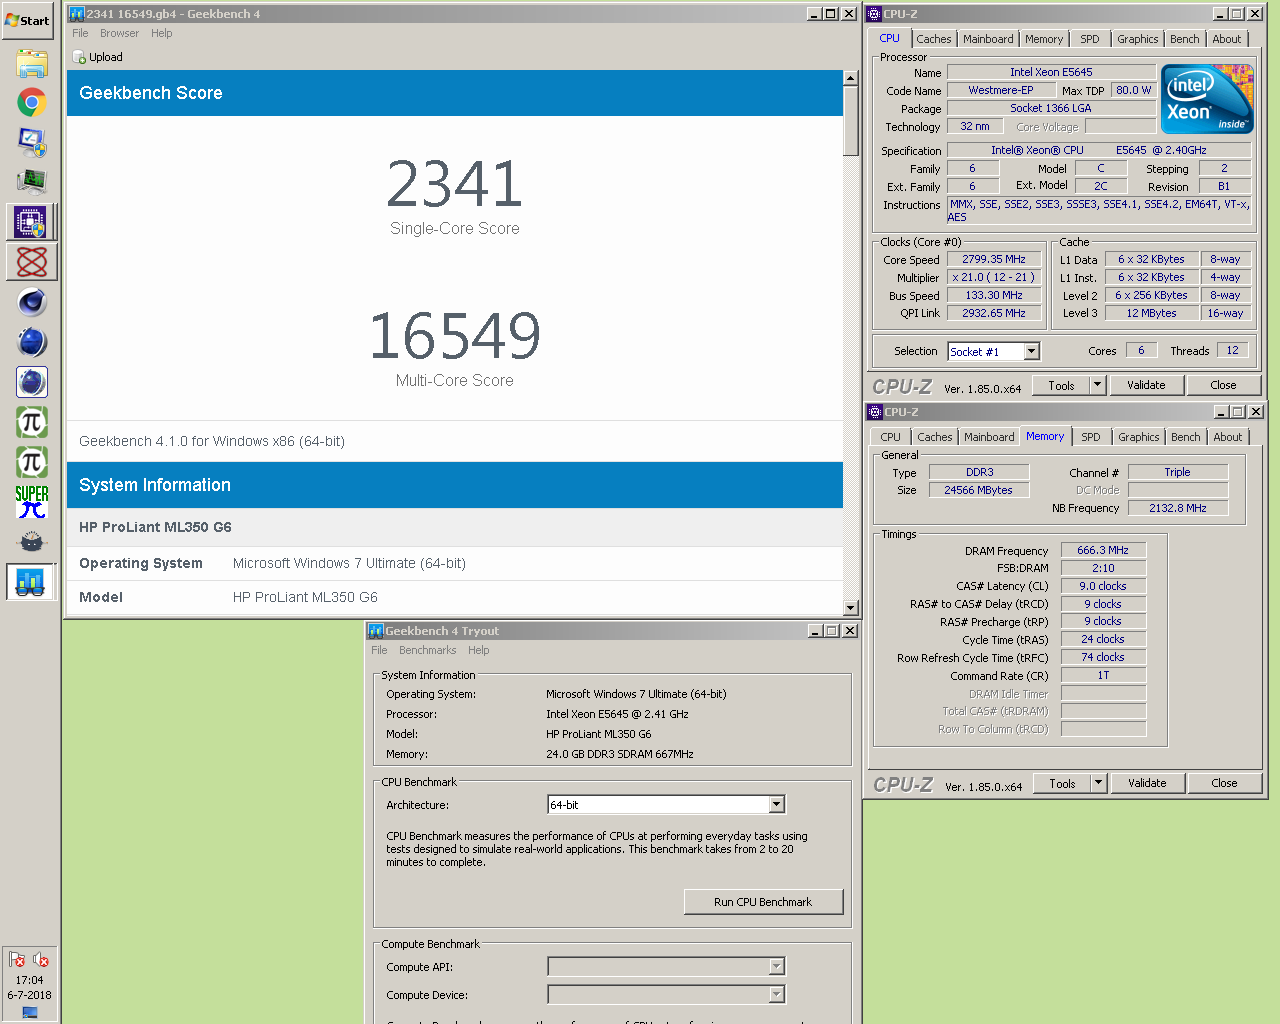Click the Upload icon in Geekbench

pyautogui.click(x=79, y=57)
